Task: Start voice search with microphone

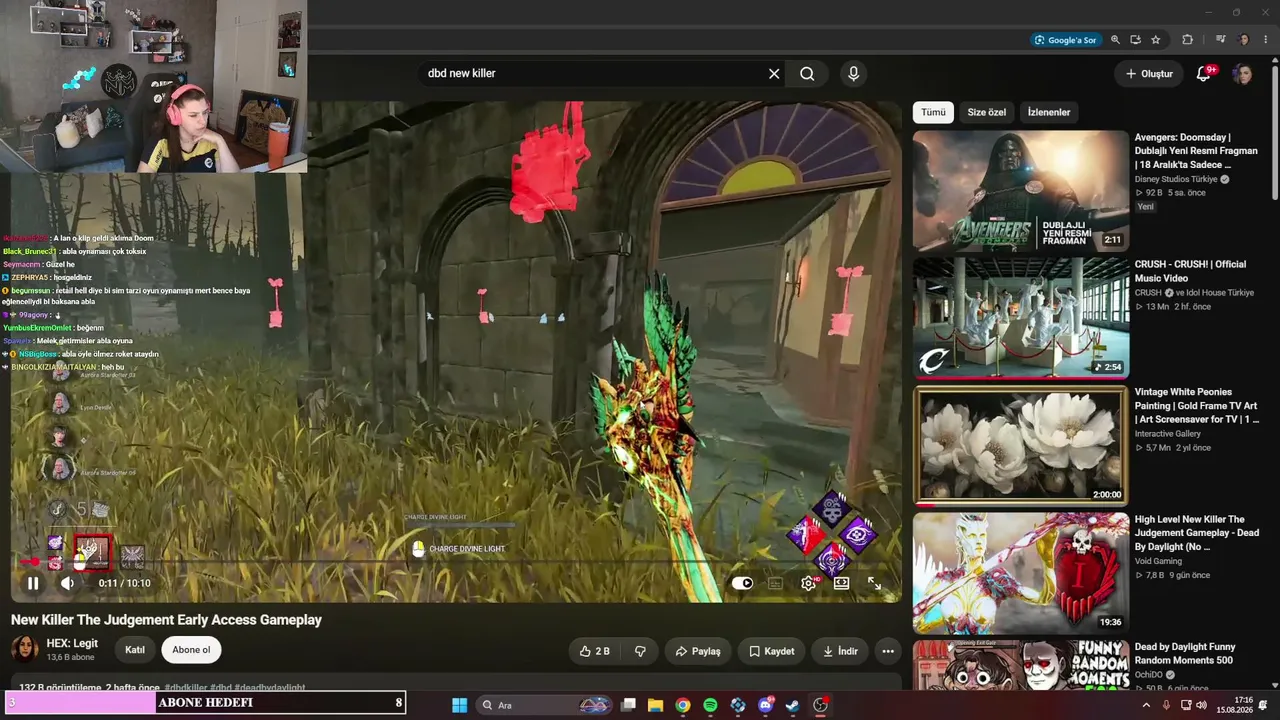Action: pyautogui.click(x=853, y=73)
